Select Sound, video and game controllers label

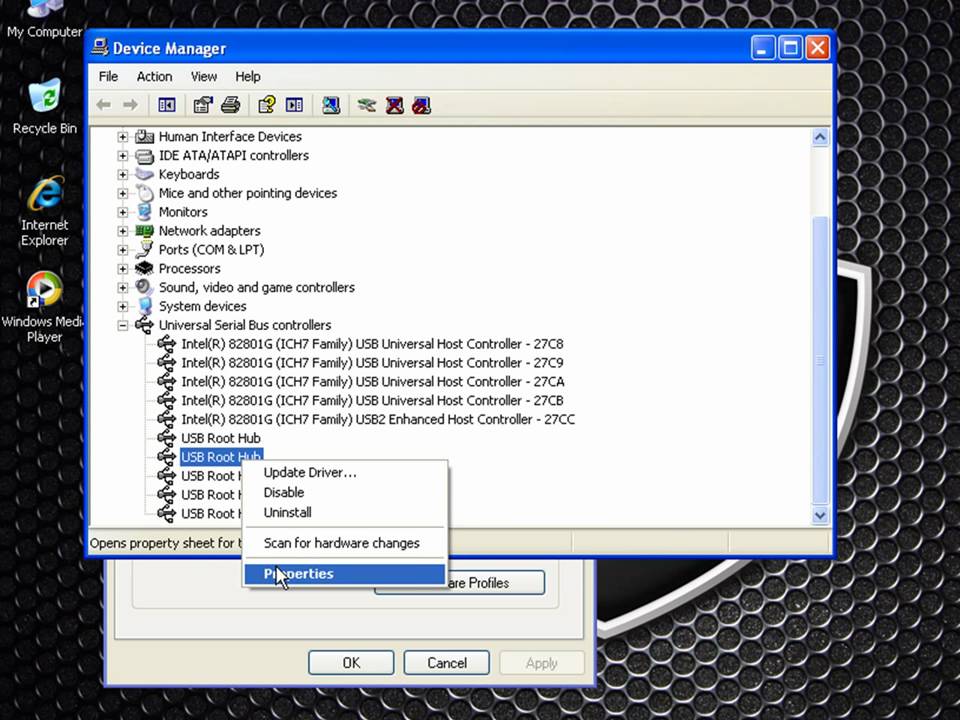coord(257,287)
